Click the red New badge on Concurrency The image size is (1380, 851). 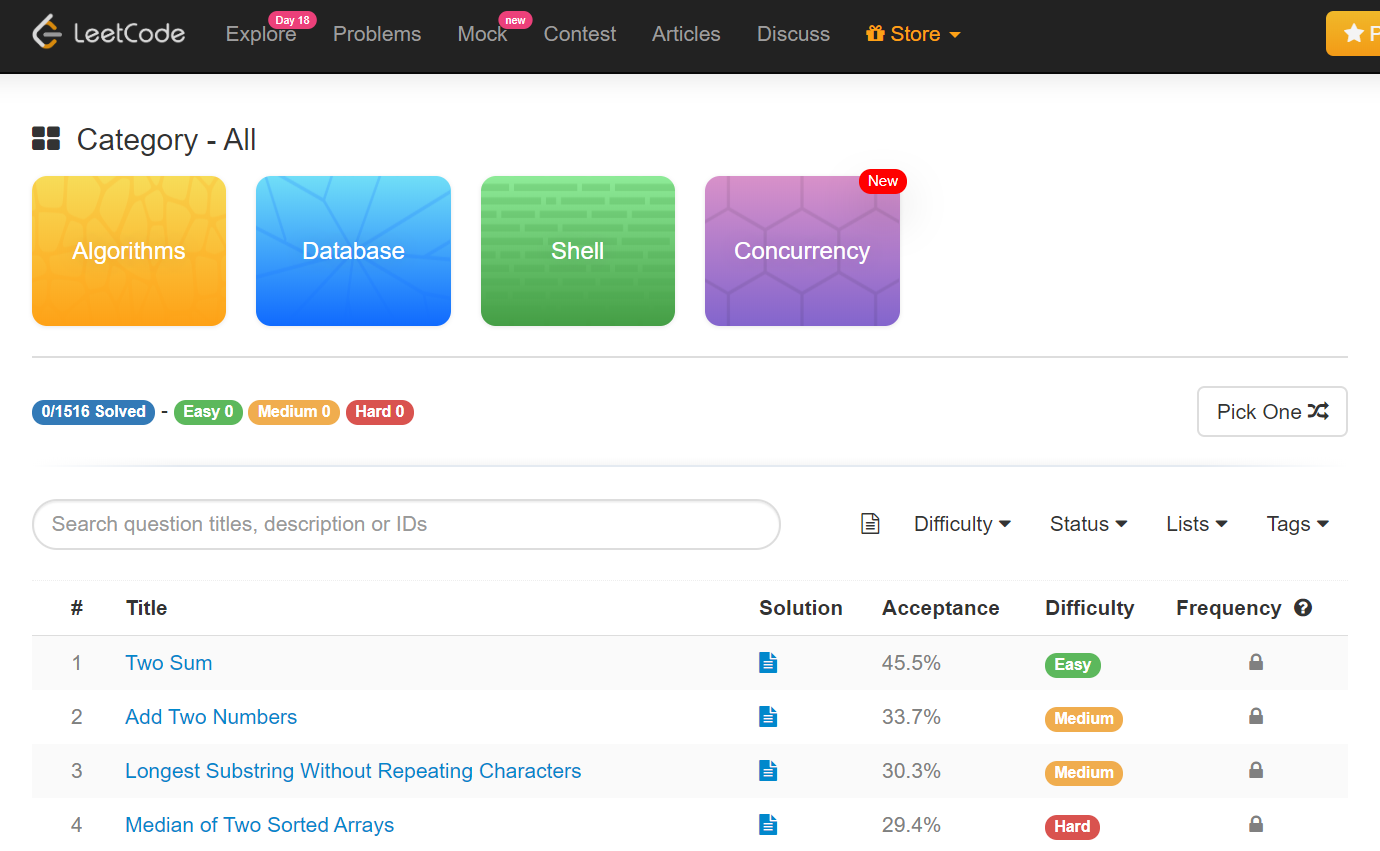(883, 181)
